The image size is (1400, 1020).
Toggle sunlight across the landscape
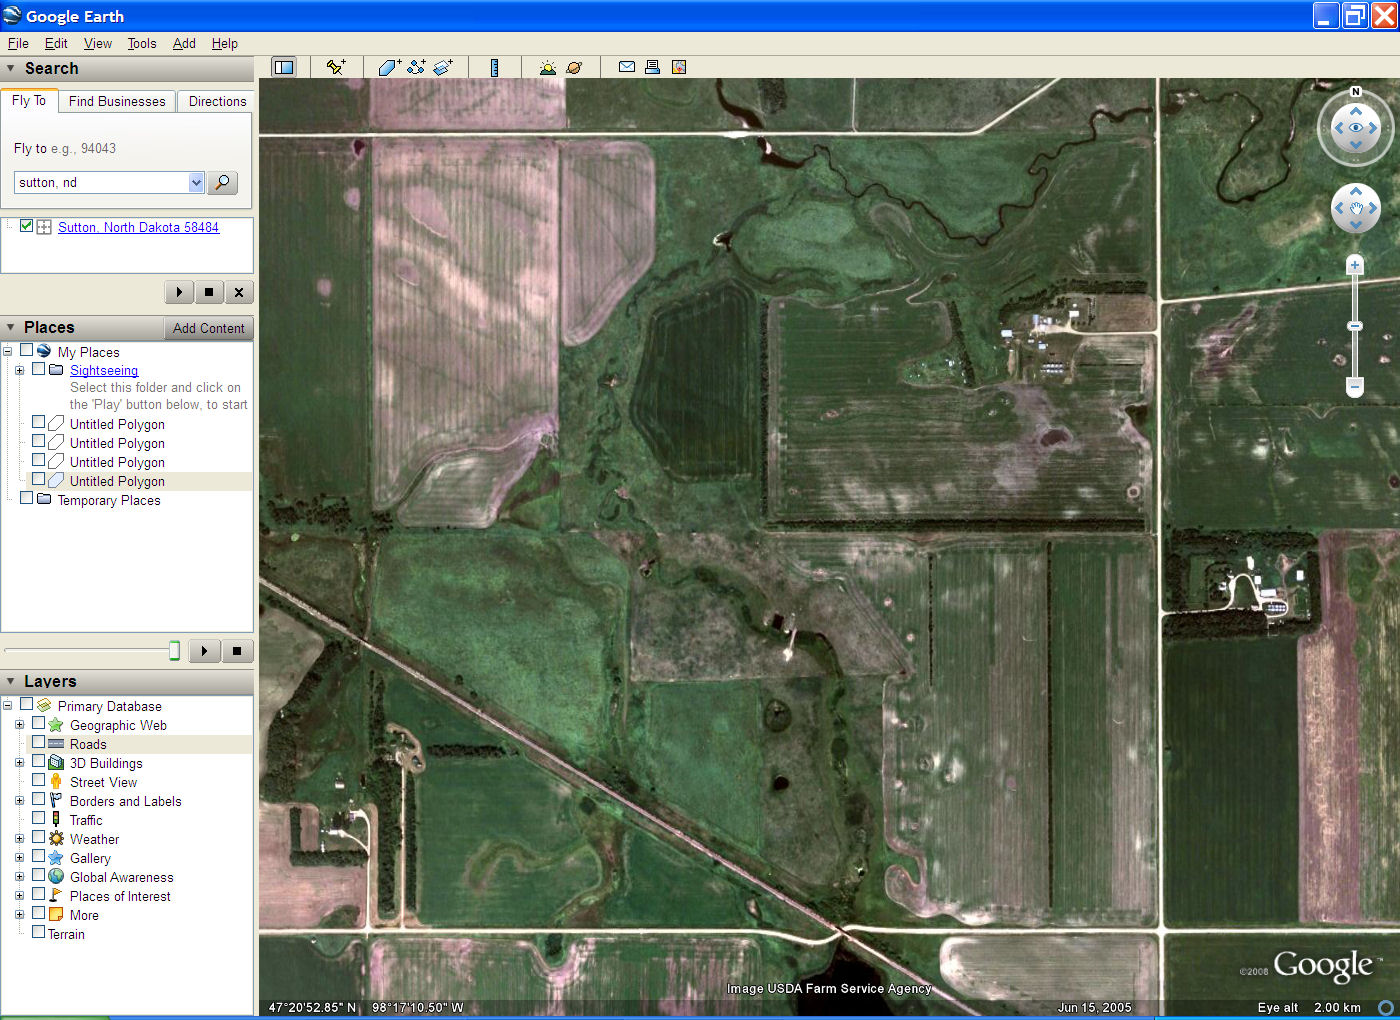547,67
